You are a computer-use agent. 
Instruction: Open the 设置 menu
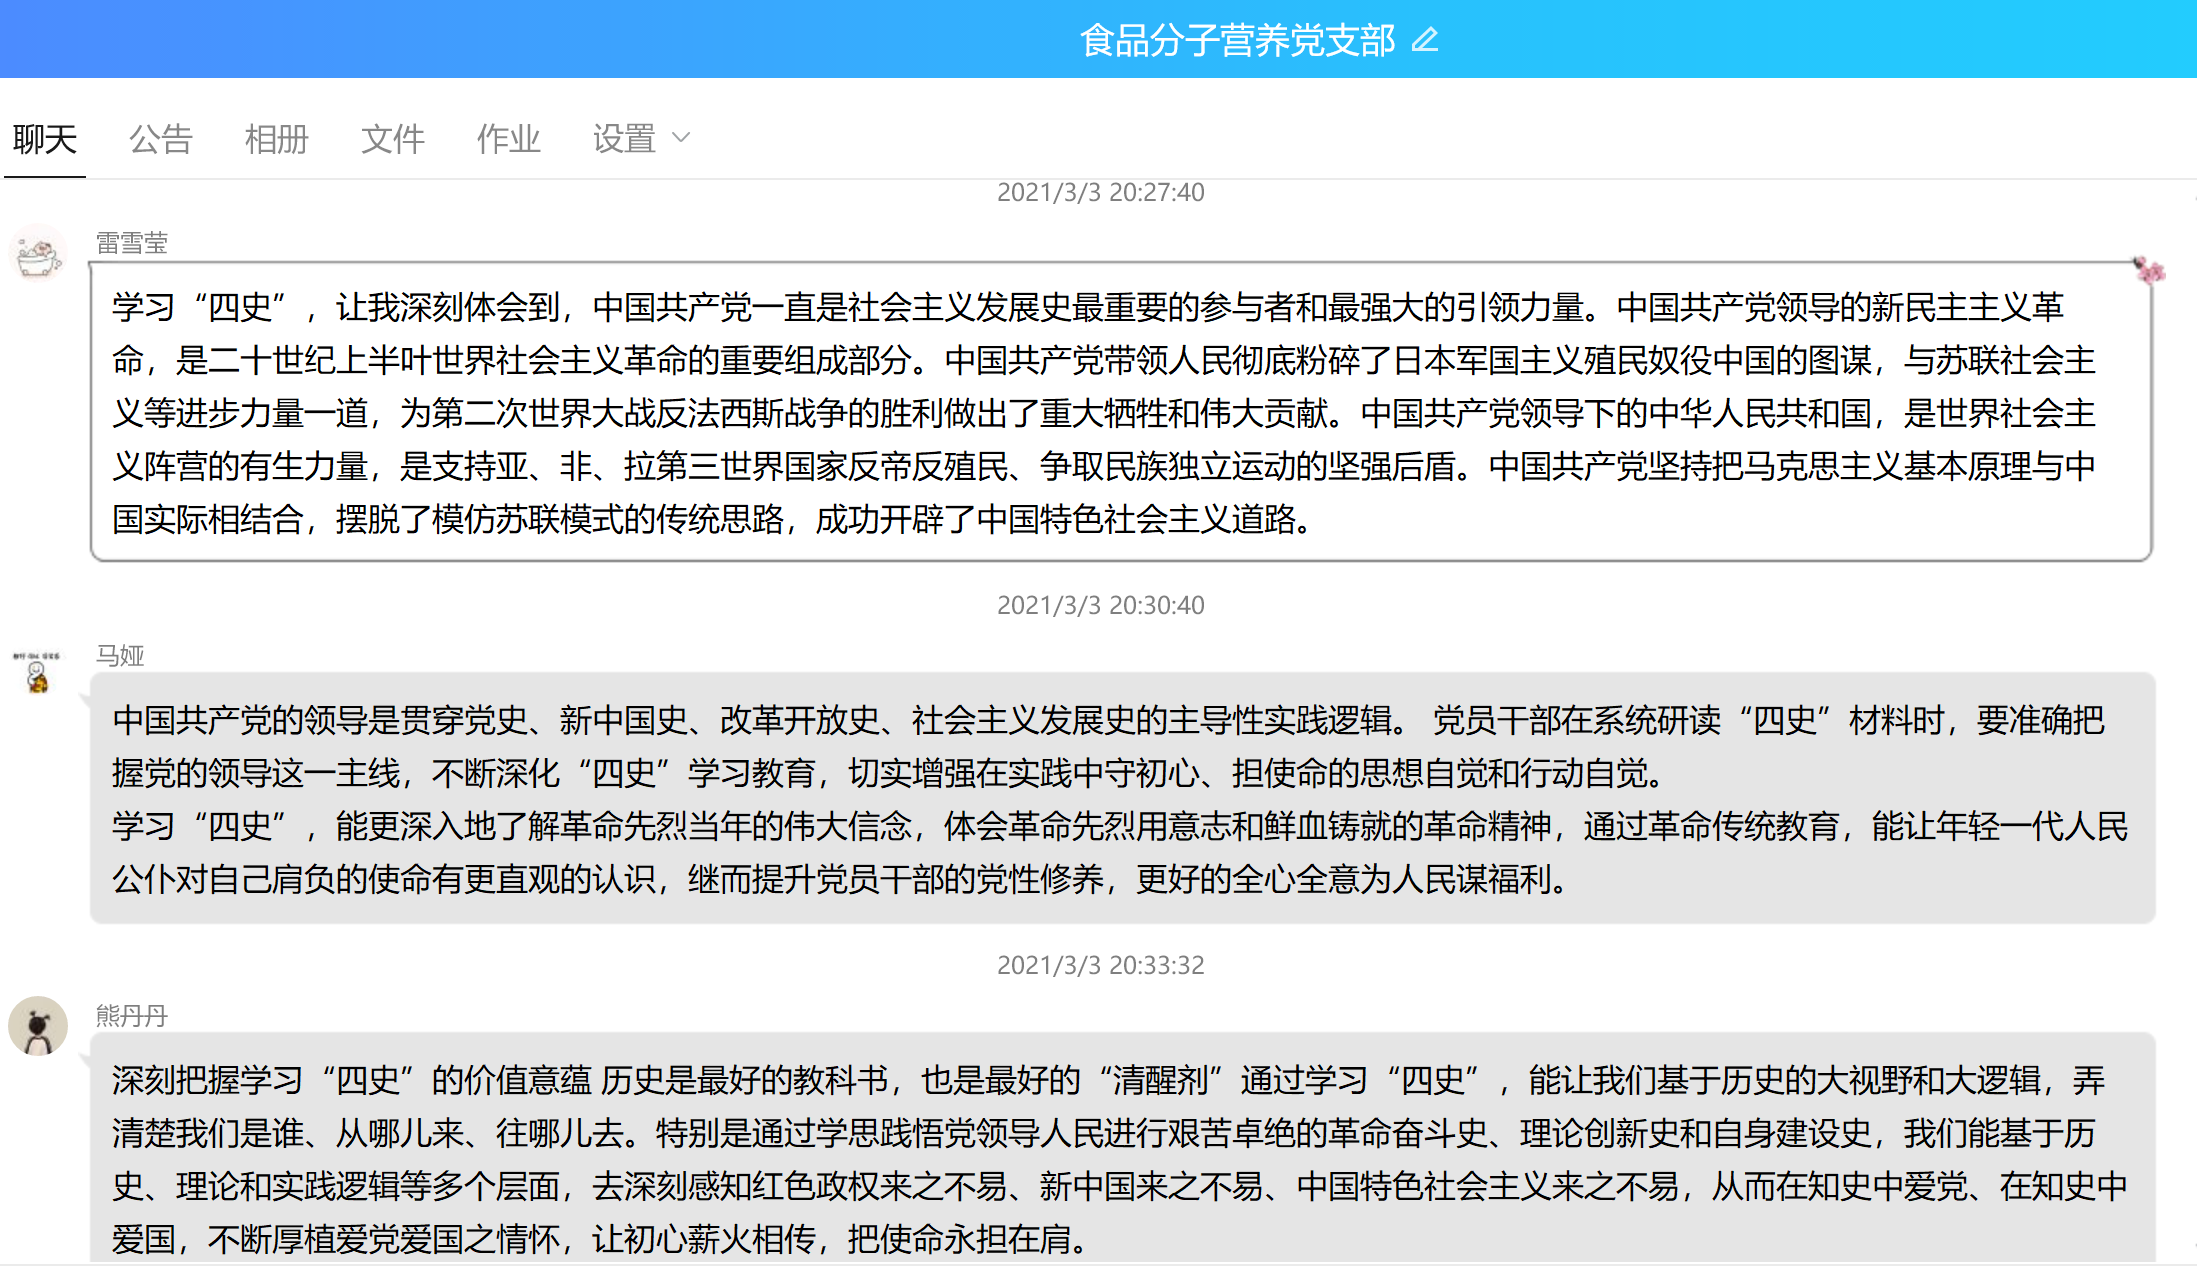pyautogui.click(x=624, y=139)
